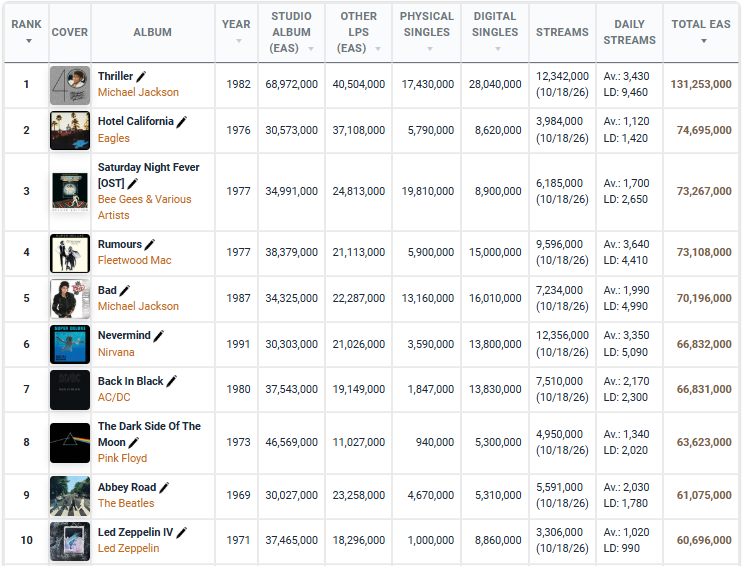The width and height of the screenshot is (742, 566).
Task: Open the Back In Black cover thumbnail
Action: tap(70, 390)
